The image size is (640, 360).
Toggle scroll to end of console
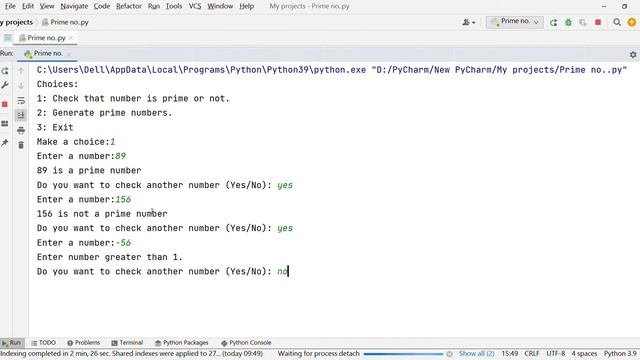(21, 116)
